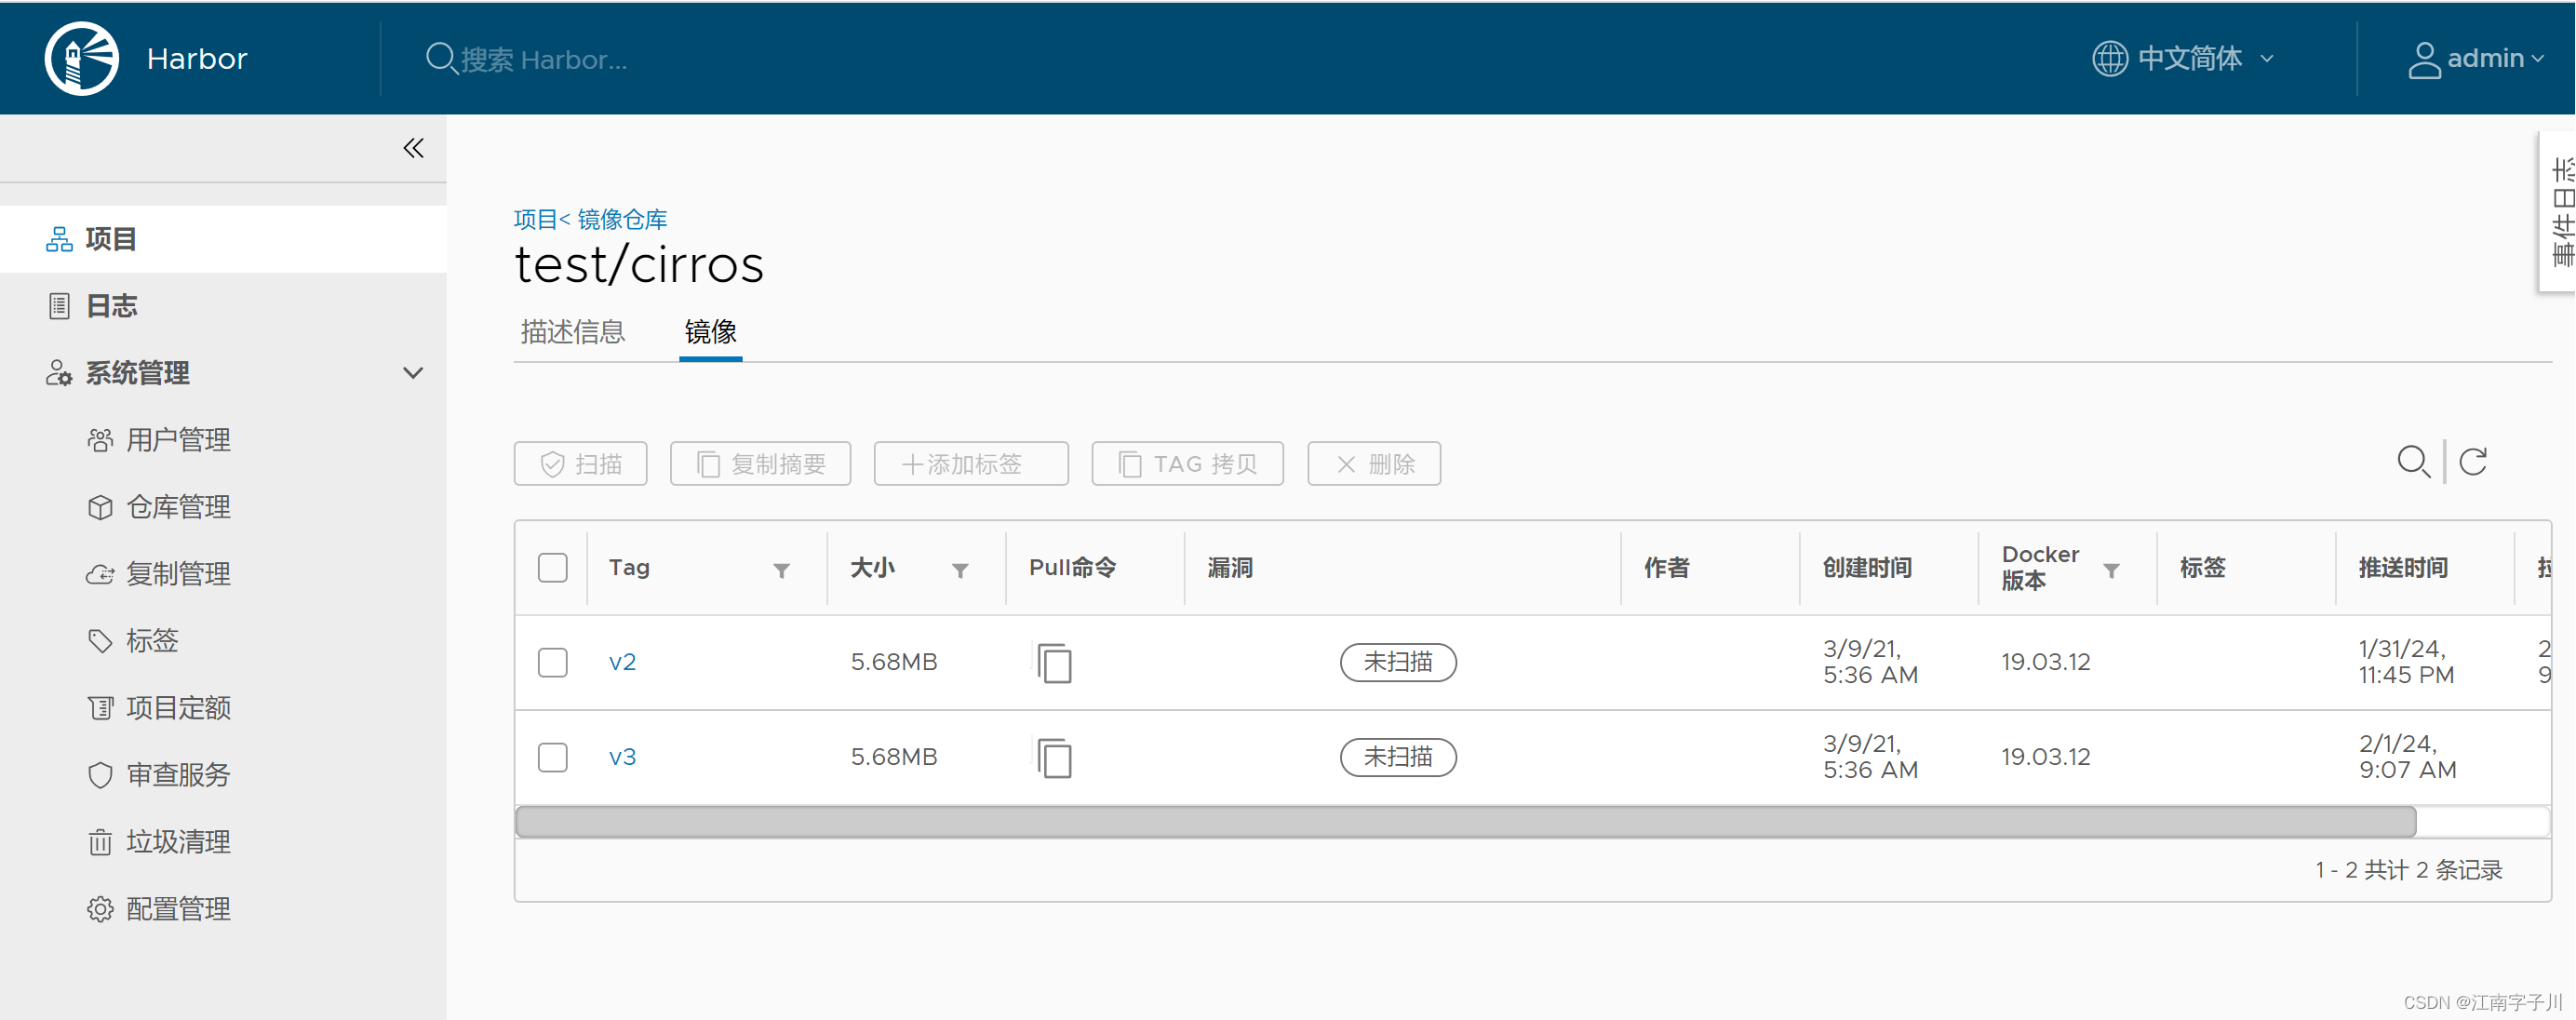Click the 未扫描 badge for v2
Screen dimensions: 2576x1020
coord(1398,662)
